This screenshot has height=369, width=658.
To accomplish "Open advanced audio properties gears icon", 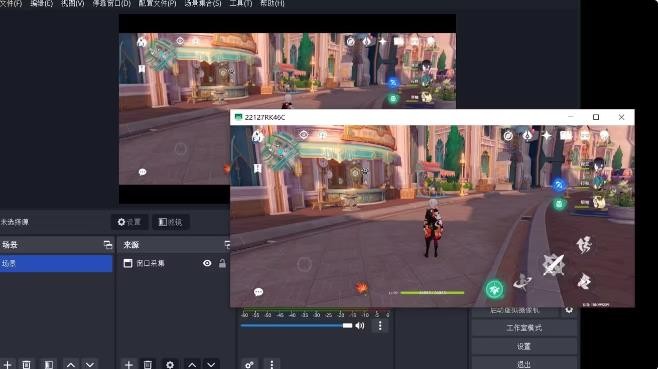I will (x=249, y=364).
